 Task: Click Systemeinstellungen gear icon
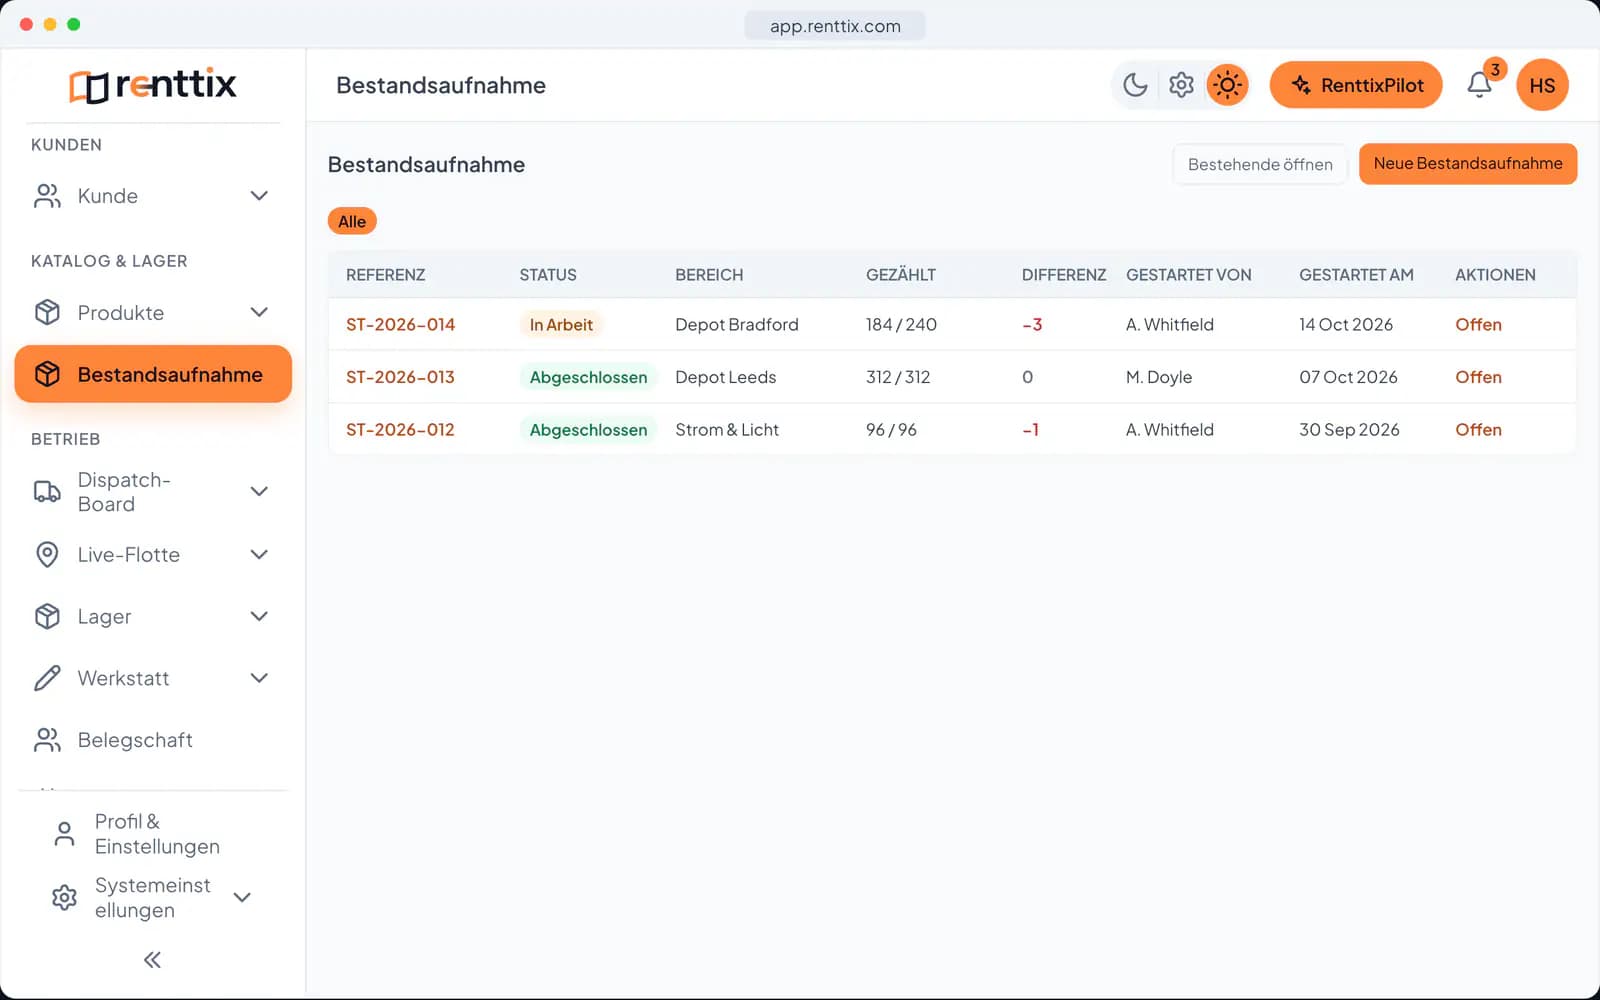64,898
